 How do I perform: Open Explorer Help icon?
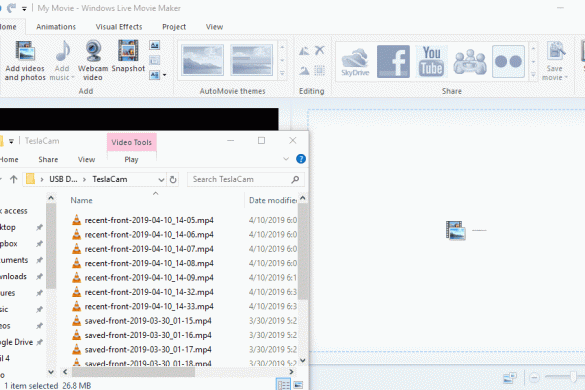[x=301, y=159]
